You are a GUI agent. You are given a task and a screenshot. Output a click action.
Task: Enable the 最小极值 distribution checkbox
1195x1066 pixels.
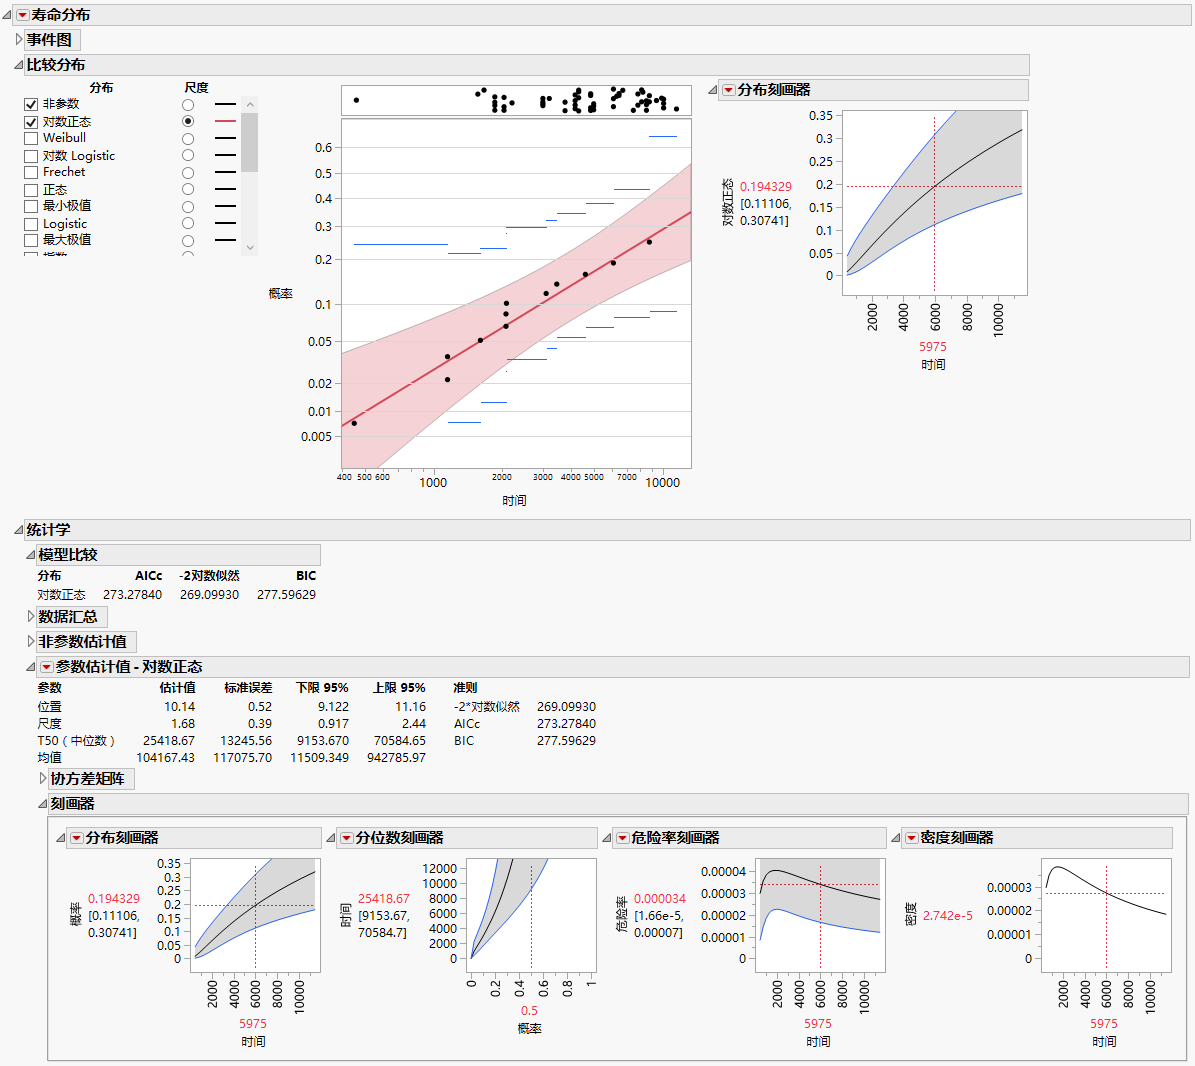[31, 206]
